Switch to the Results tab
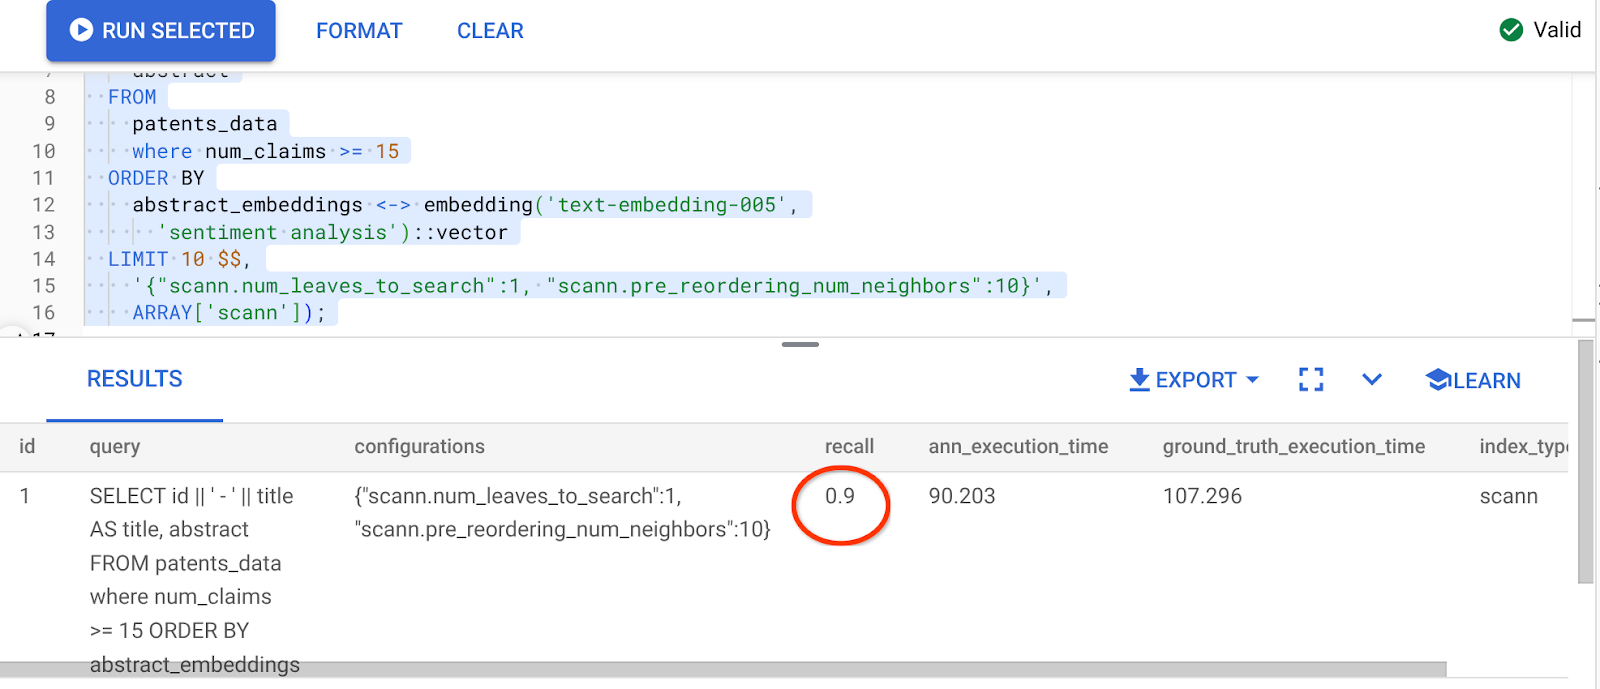 pyautogui.click(x=134, y=380)
